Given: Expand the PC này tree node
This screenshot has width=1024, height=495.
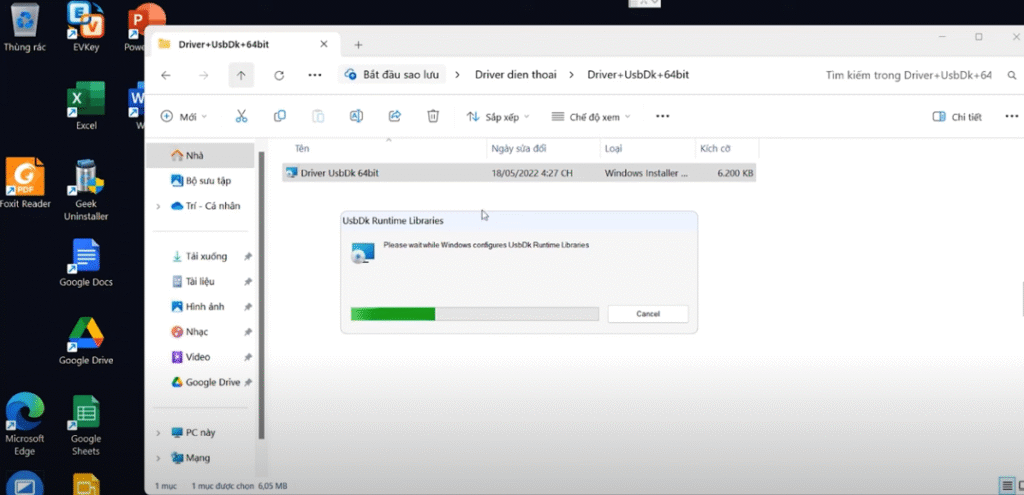Looking at the screenshot, I should (x=158, y=433).
